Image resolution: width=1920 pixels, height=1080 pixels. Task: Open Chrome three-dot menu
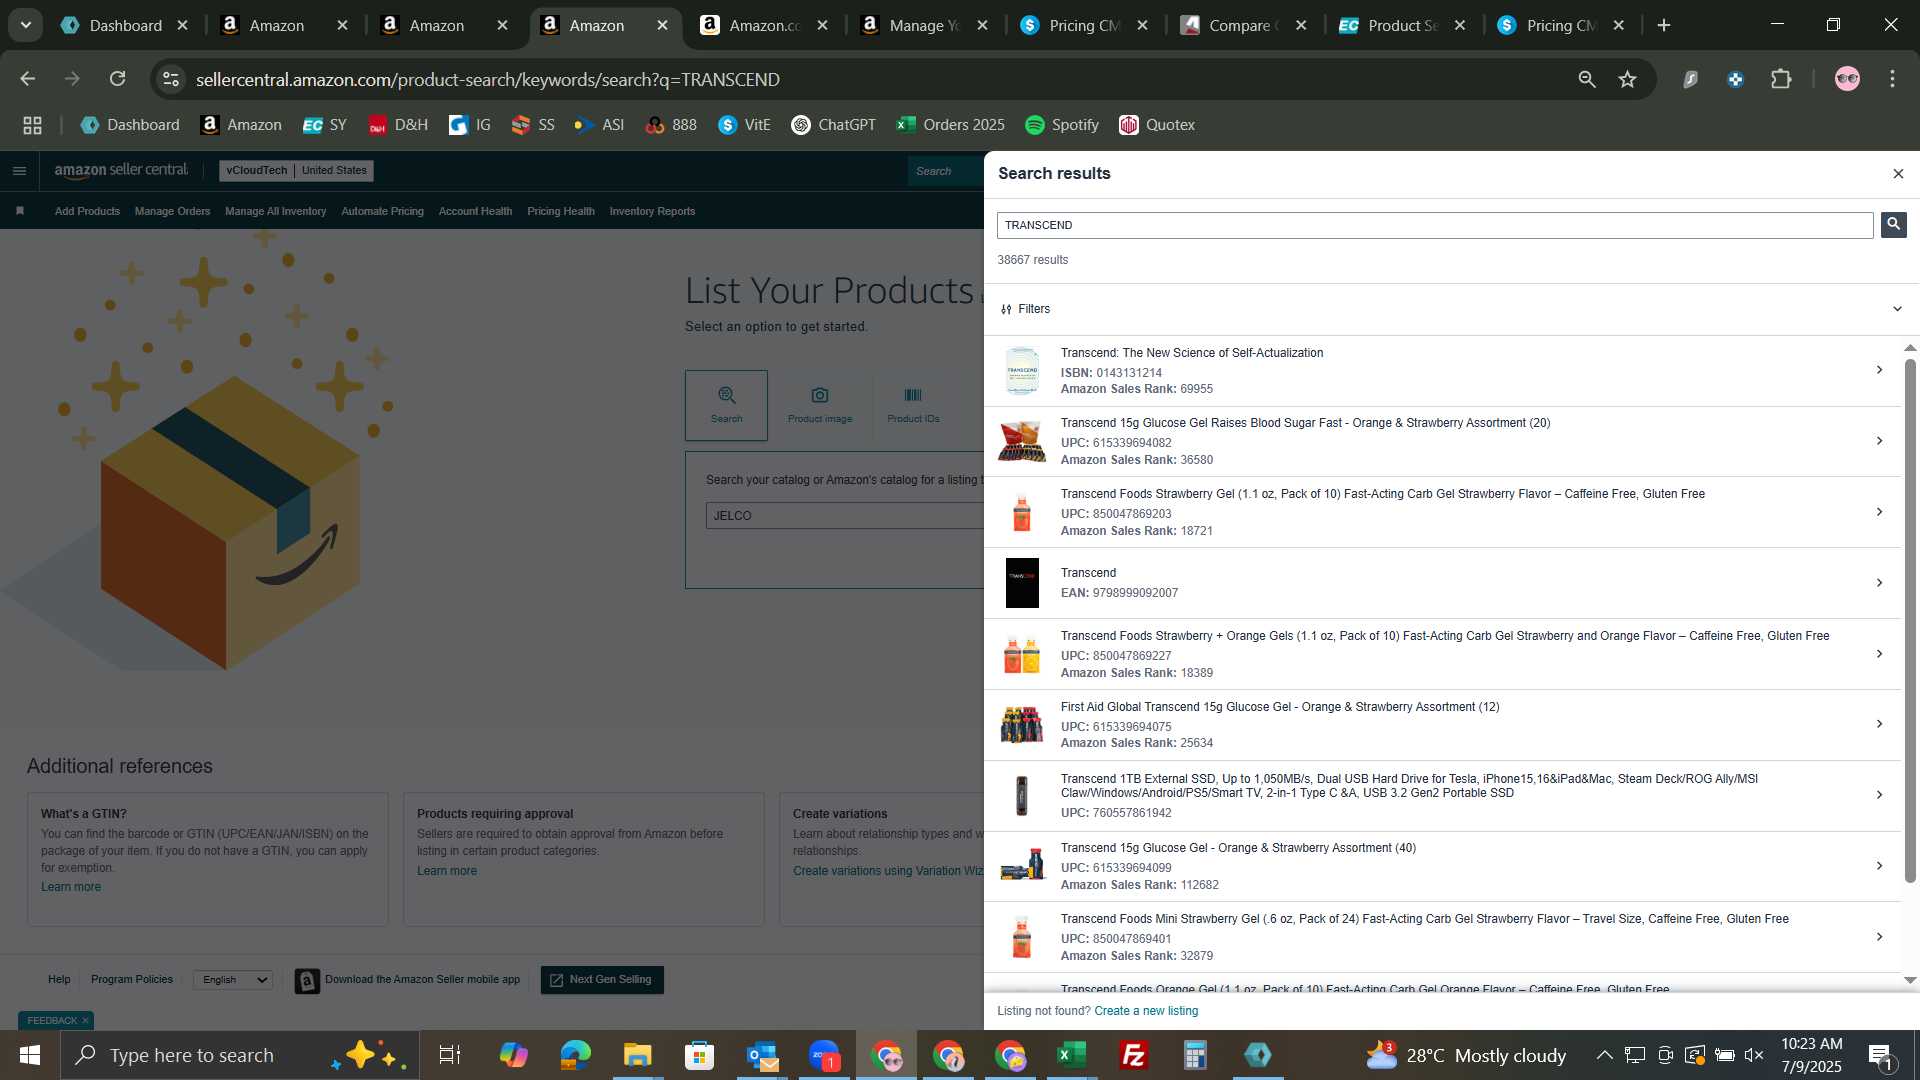coord(1892,79)
